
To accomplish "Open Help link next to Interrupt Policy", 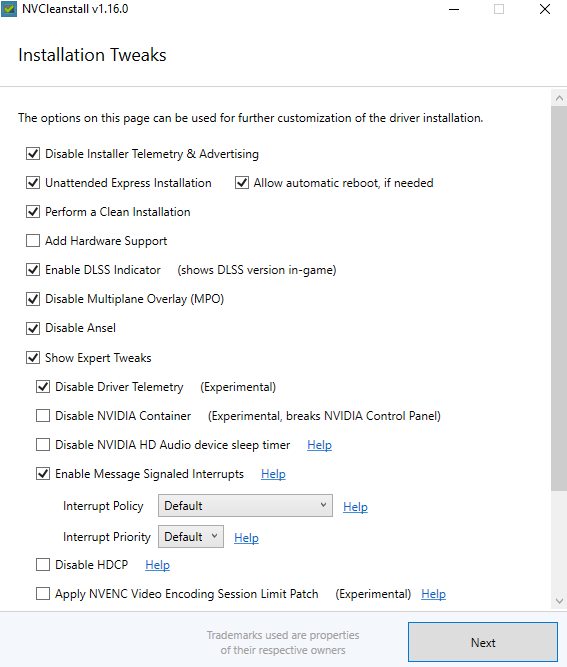I will pyautogui.click(x=355, y=507).
